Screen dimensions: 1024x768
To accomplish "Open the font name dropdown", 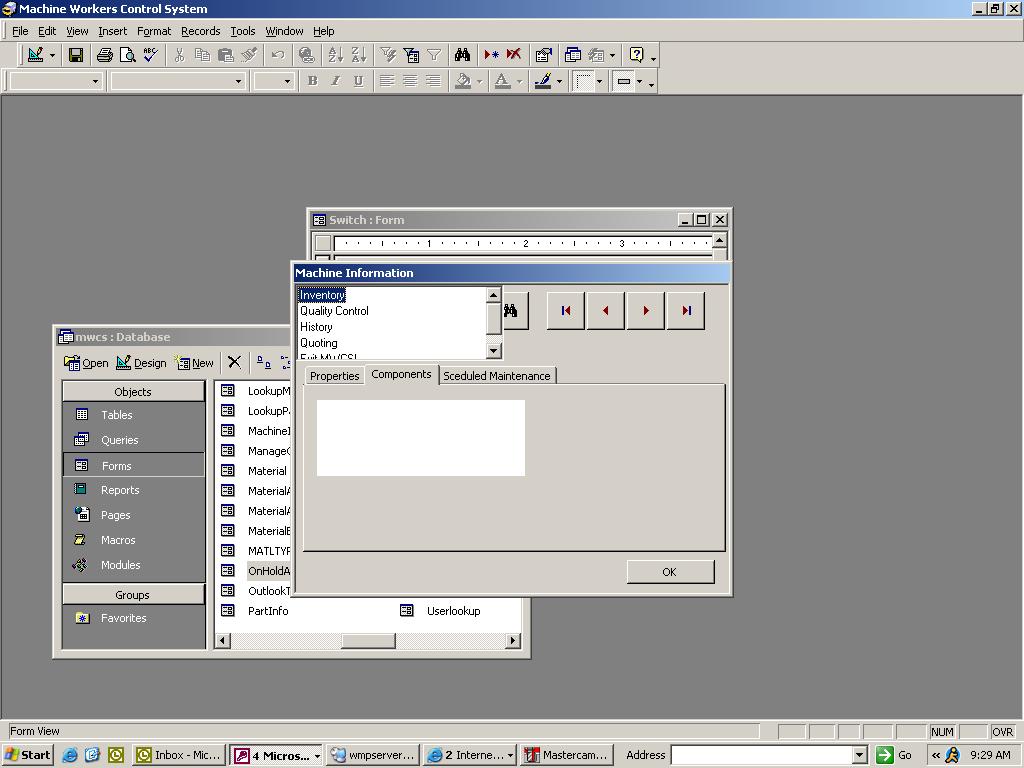I will [x=238, y=81].
